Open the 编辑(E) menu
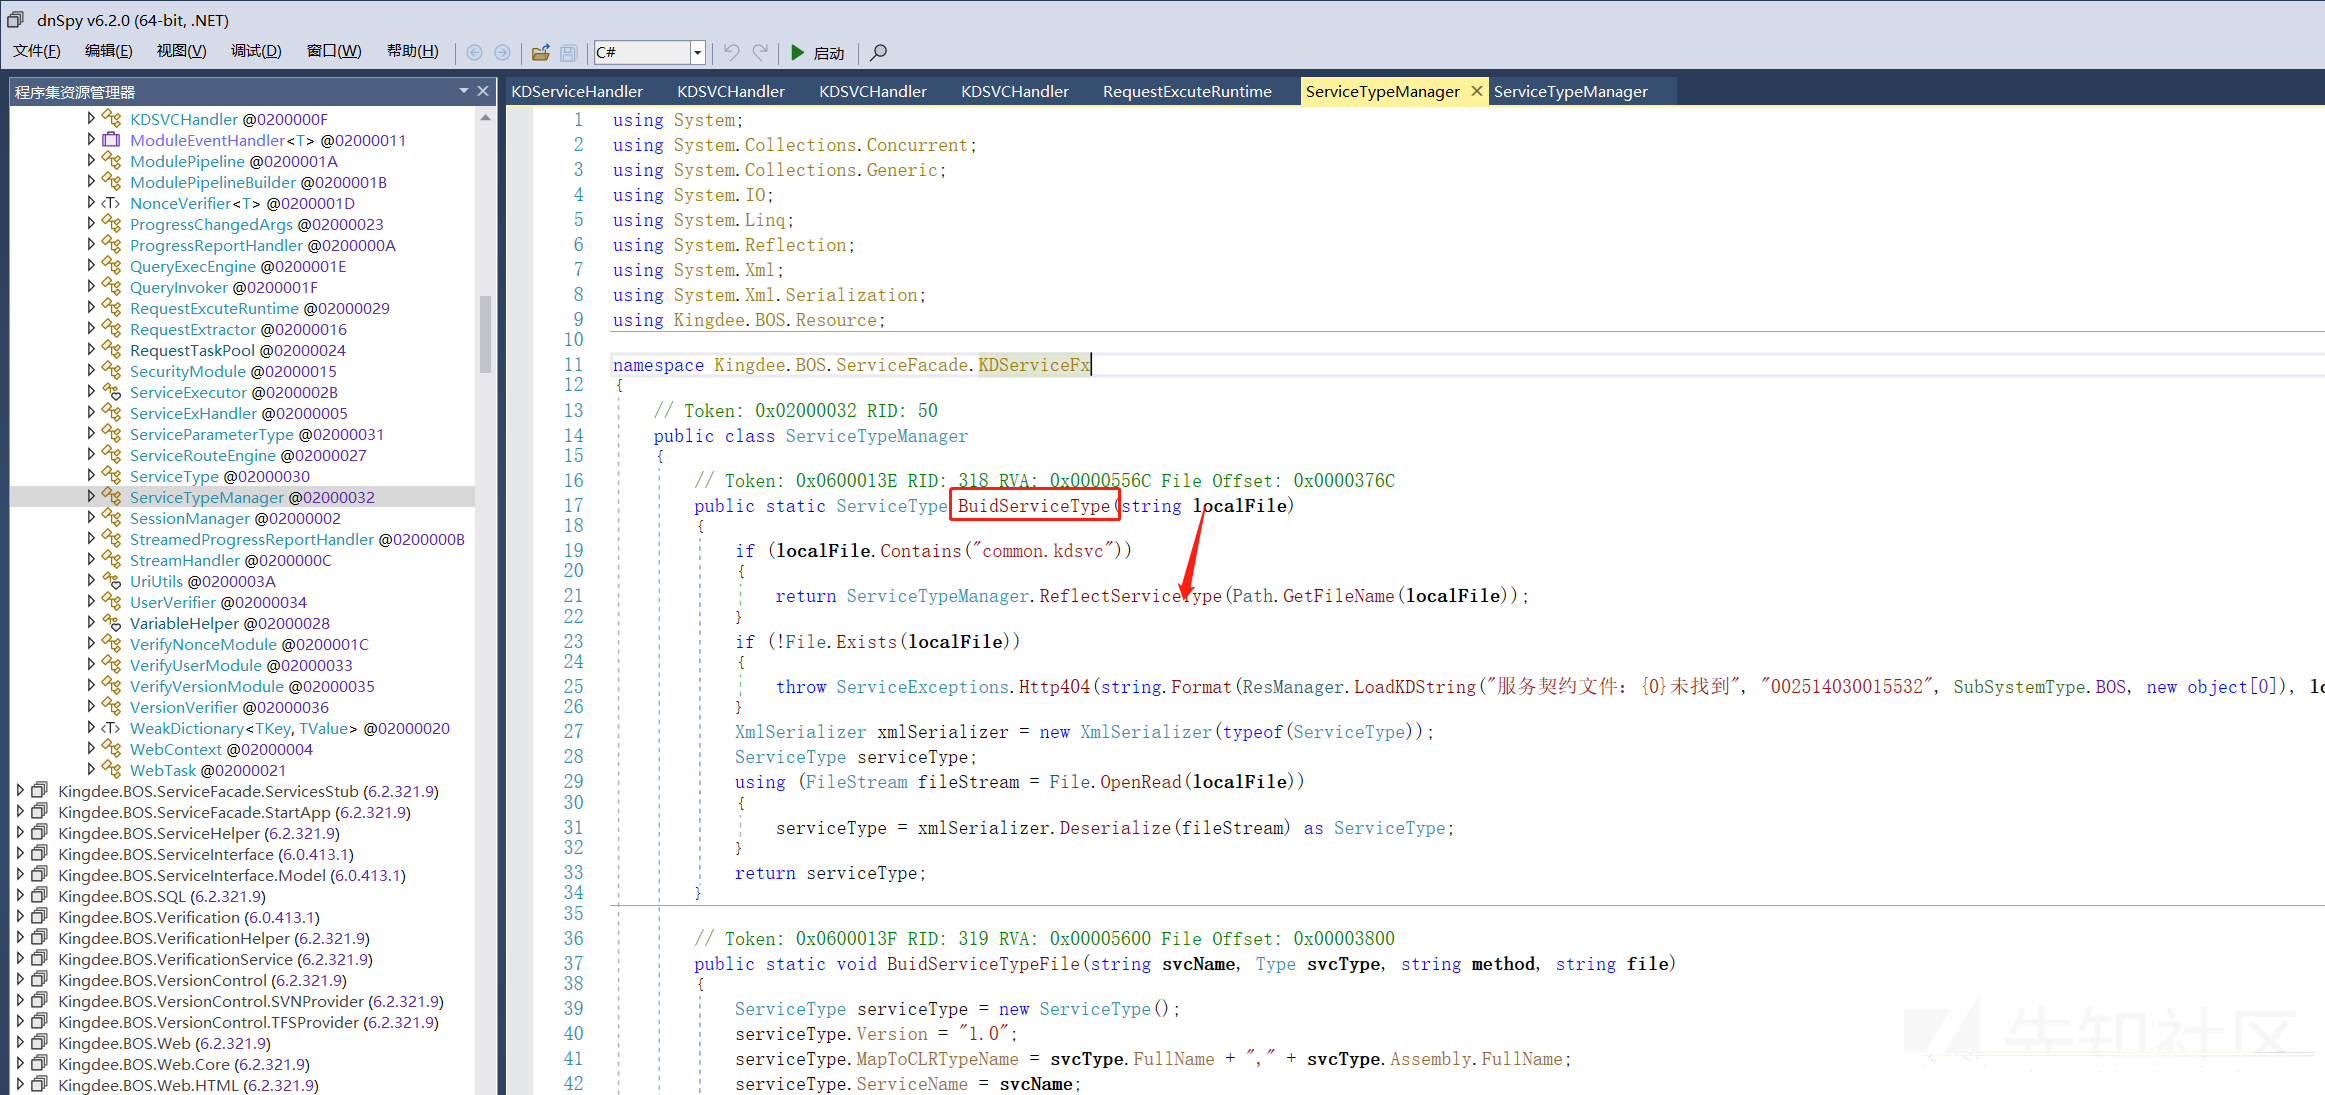Viewport: 2325px width, 1095px height. click(108, 51)
